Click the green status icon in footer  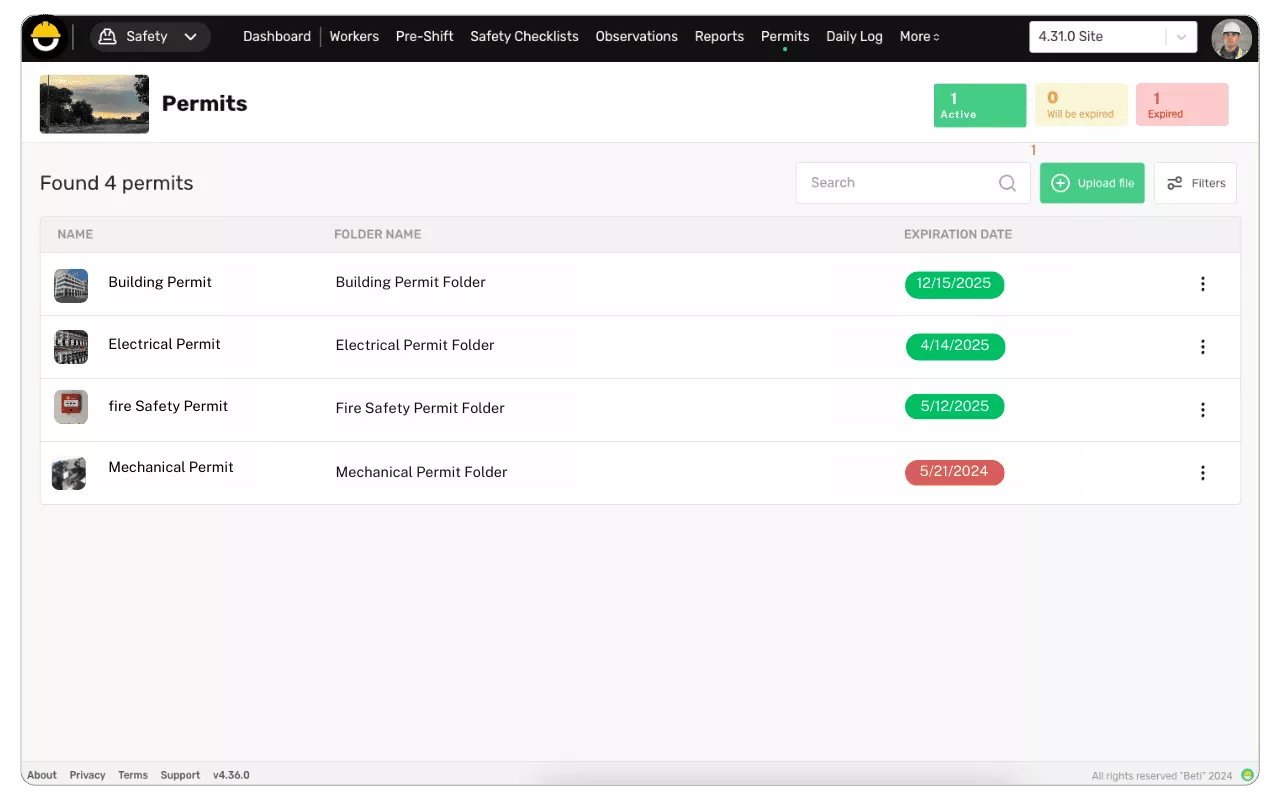[1247, 775]
